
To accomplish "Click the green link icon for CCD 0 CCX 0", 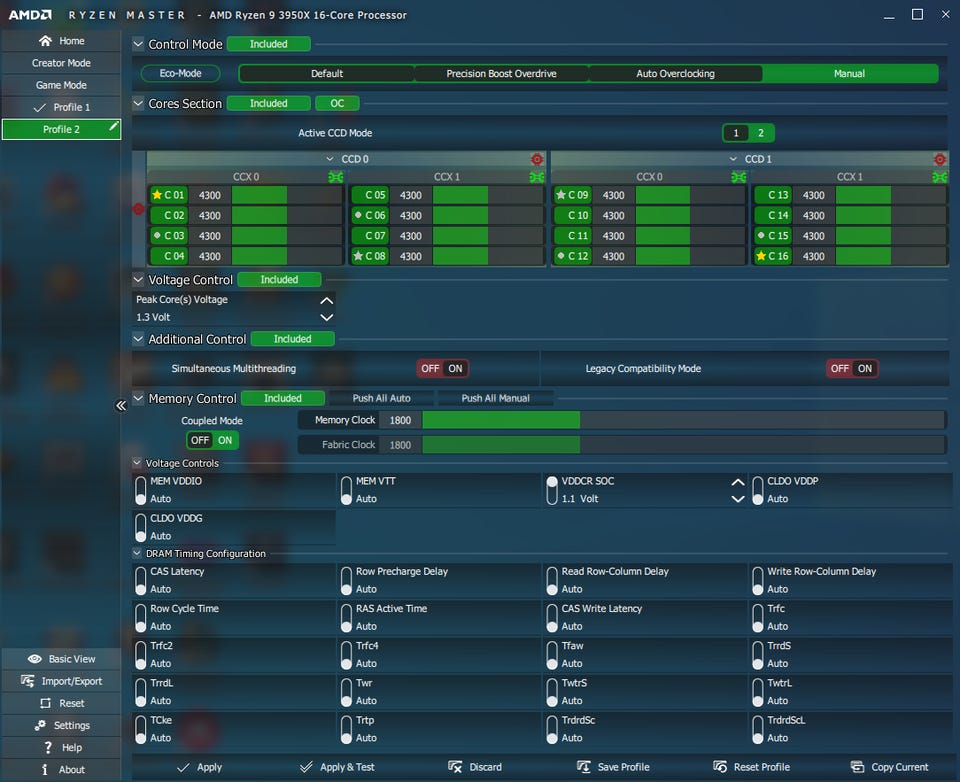I will [336, 177].
